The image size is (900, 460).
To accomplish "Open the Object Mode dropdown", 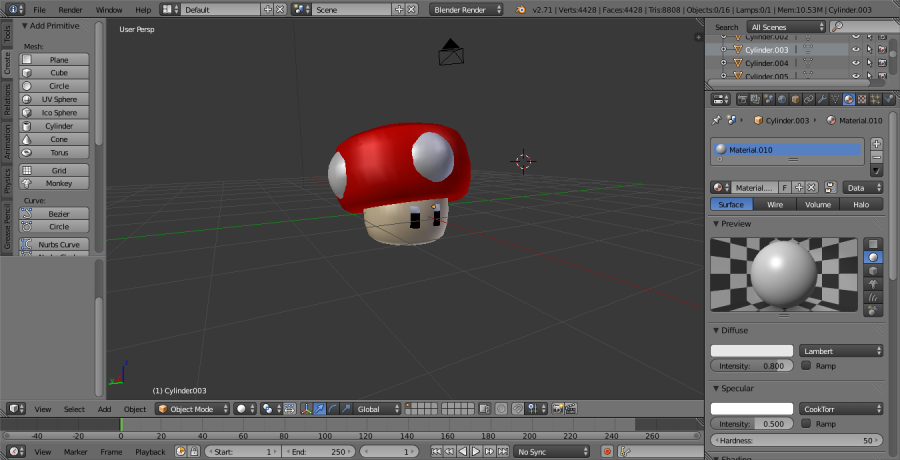I will (192, 409).
